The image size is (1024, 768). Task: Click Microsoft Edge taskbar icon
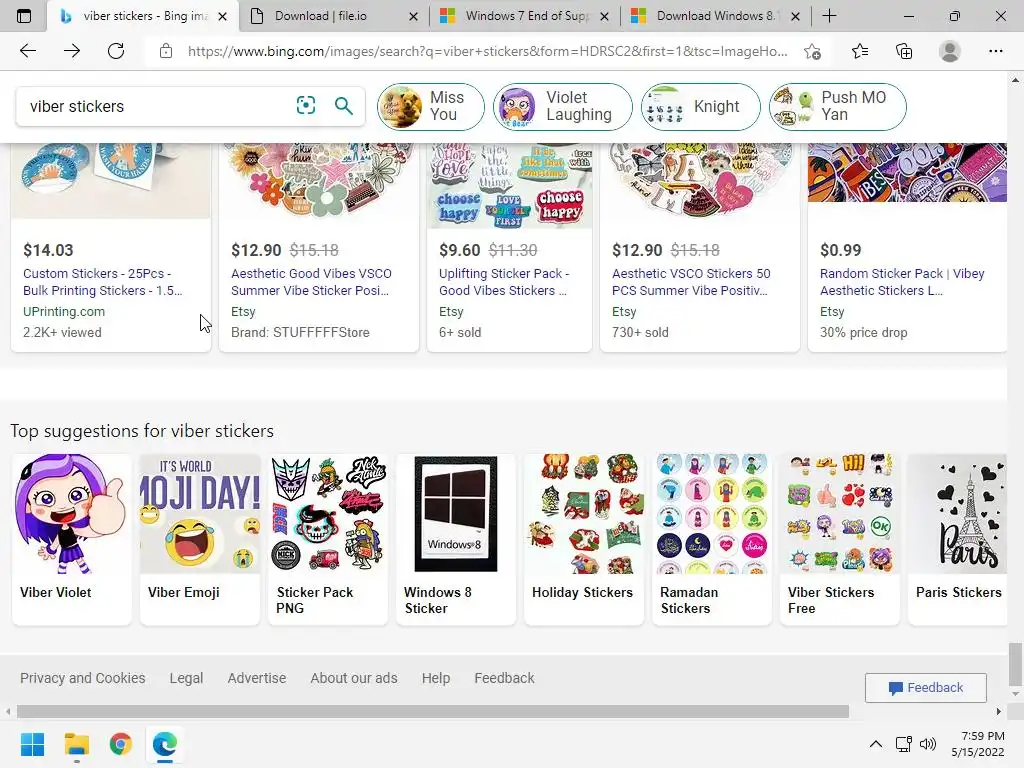point(165,744)
